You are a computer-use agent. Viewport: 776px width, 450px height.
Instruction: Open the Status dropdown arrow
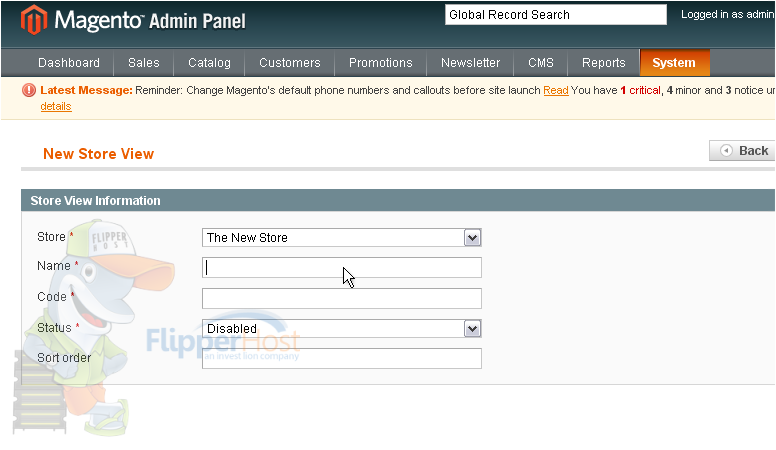coord(472,329)
